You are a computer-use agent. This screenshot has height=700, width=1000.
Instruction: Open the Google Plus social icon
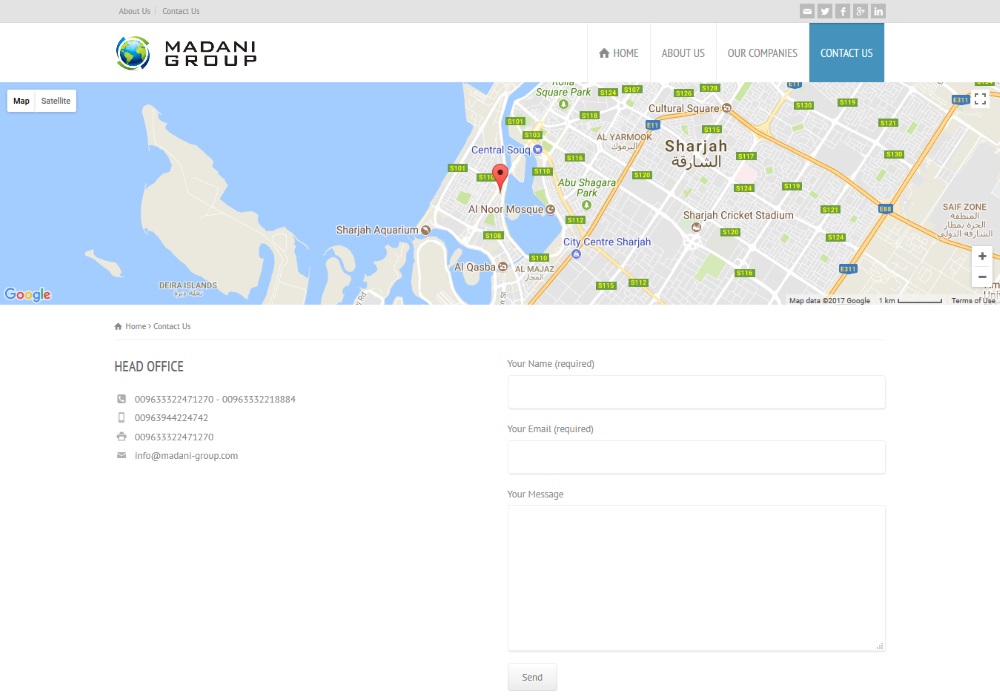coord(860,11)
